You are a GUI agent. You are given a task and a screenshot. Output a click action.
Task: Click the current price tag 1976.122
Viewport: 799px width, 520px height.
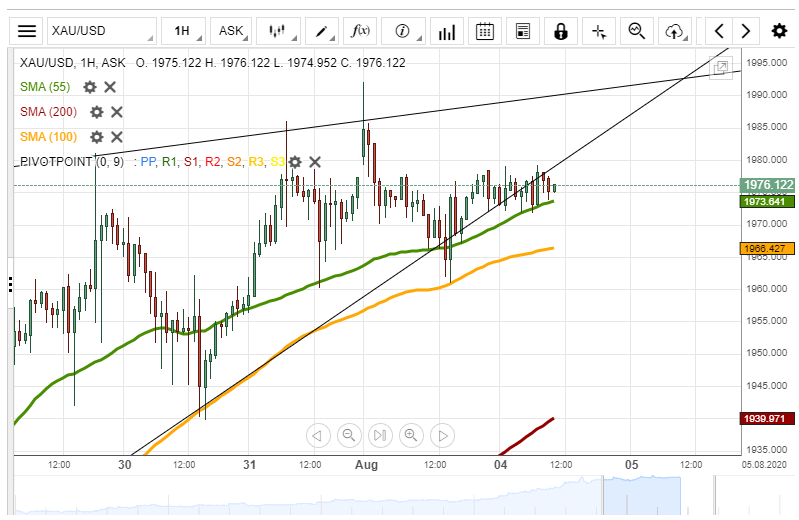pyautogui.click(x=767, y=185)
